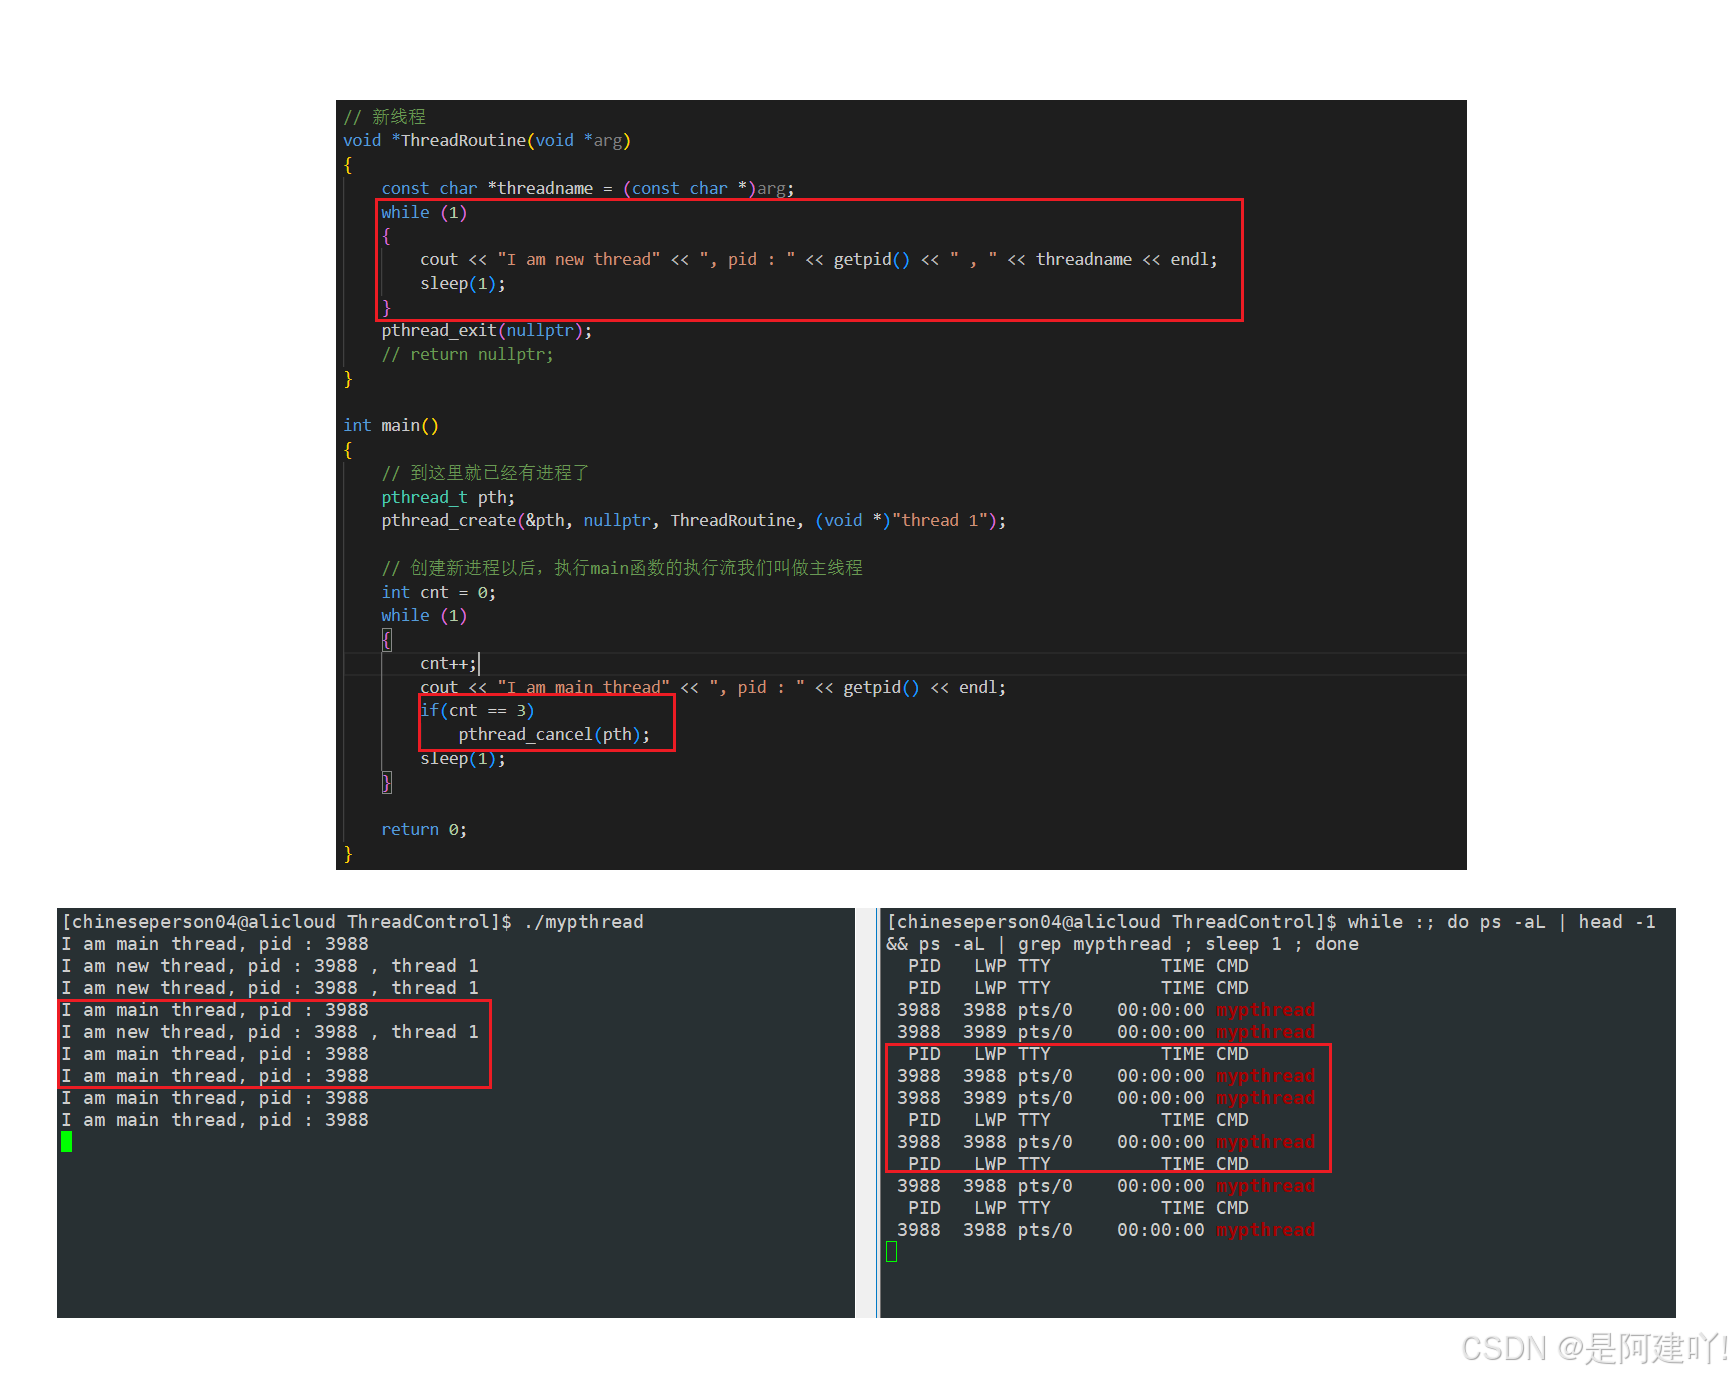Click the 'int main()' line
The image size is (1733, 1378).
(391, 426)
